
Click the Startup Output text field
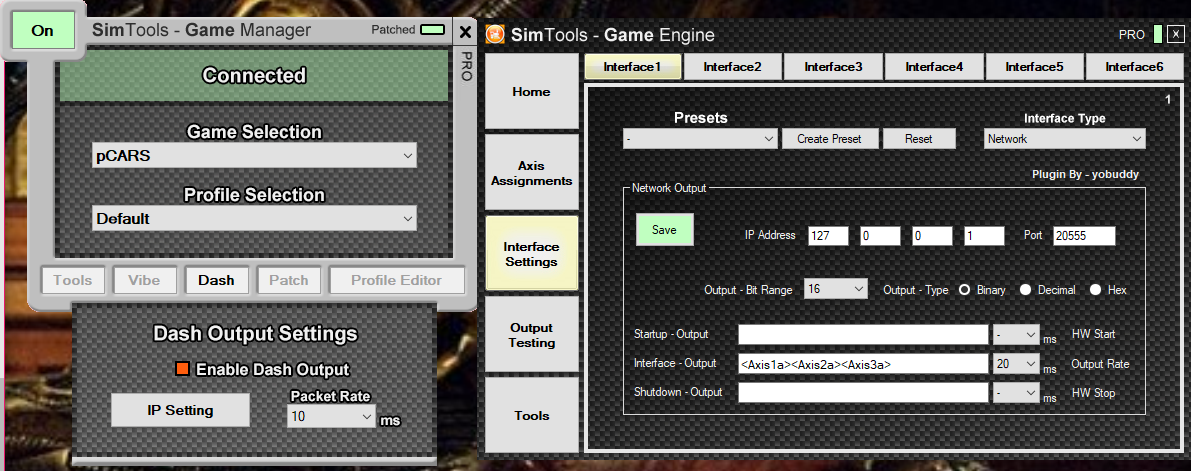(x=863, y=334)
